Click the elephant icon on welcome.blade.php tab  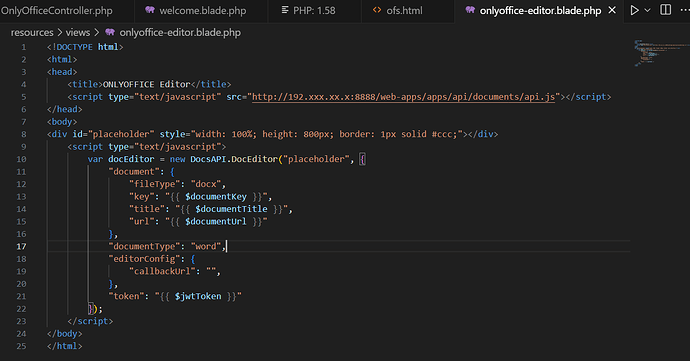pyautogui.click(x=150, y=10)
